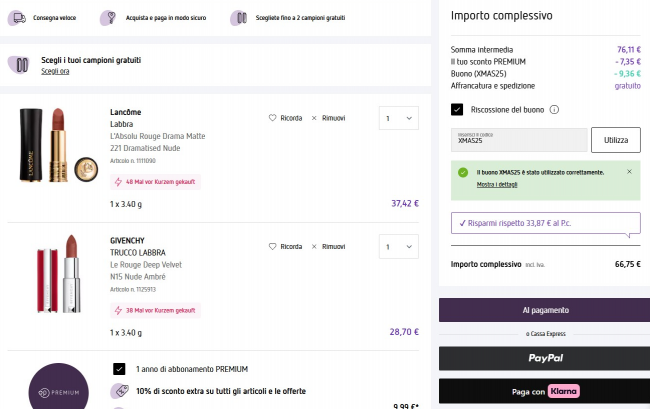
Task: Open quantity dropdown for Givenchy lipstick
Action: coord(398,246)
